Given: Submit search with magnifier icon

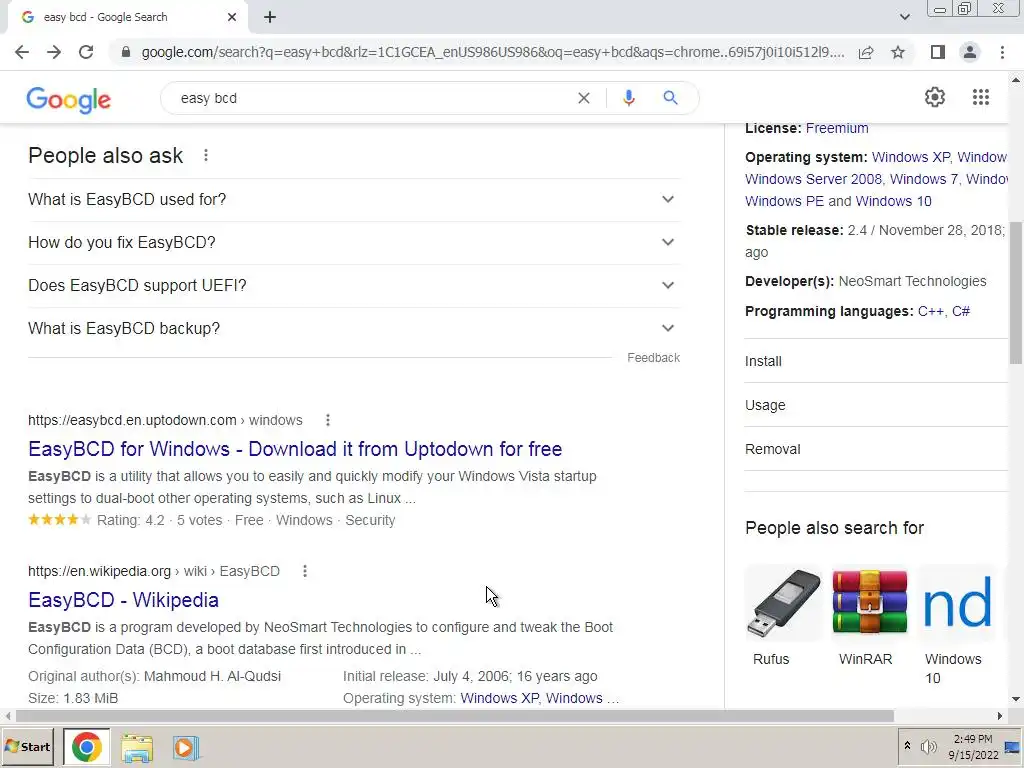Looking at the screenshot, I should tap(670, 98).
